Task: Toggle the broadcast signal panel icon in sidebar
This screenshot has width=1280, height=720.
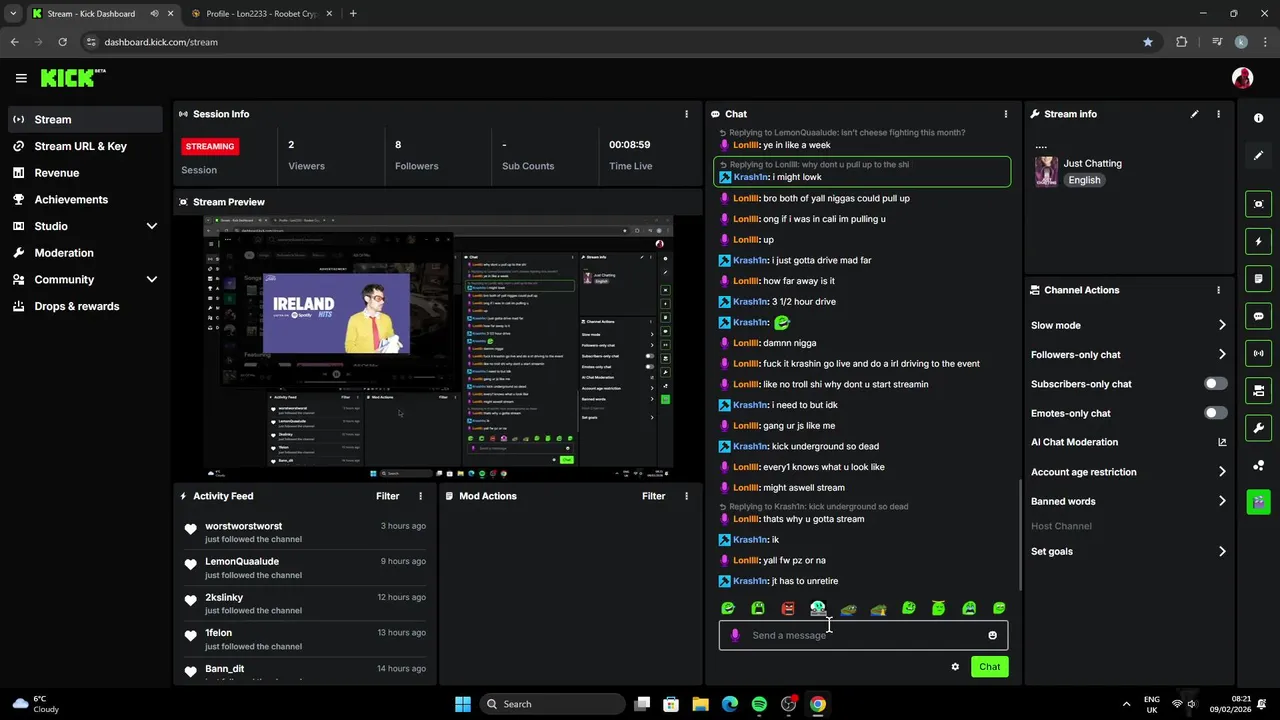Action: pos(1258,353)
